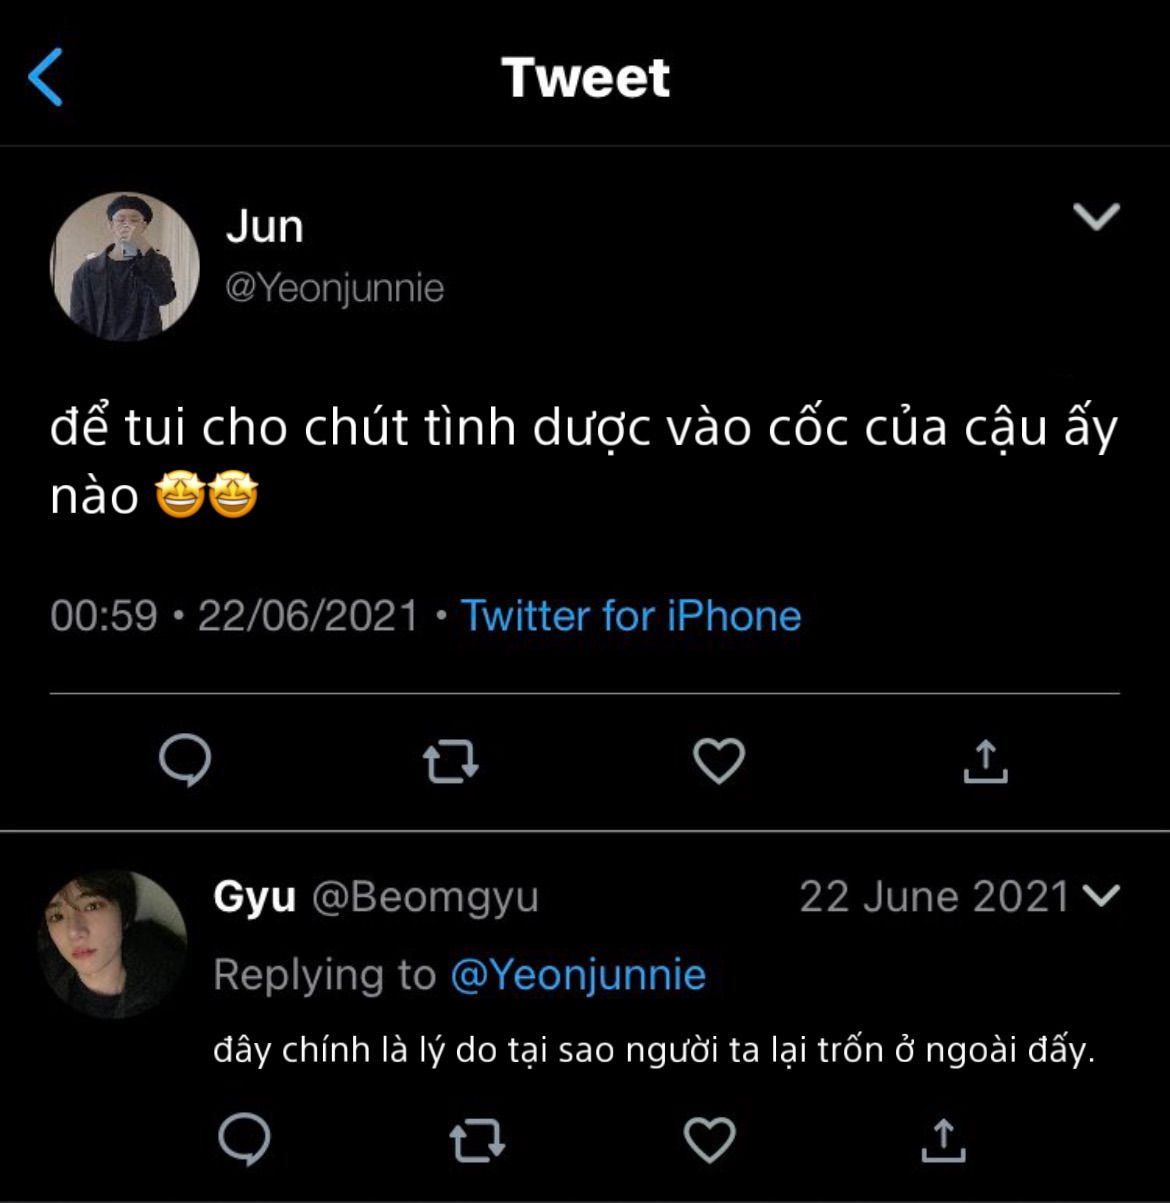Viewport: 1170px width, 1203px height.
Task: Tap the Gyu display name
Action: (x=254, y=897)
